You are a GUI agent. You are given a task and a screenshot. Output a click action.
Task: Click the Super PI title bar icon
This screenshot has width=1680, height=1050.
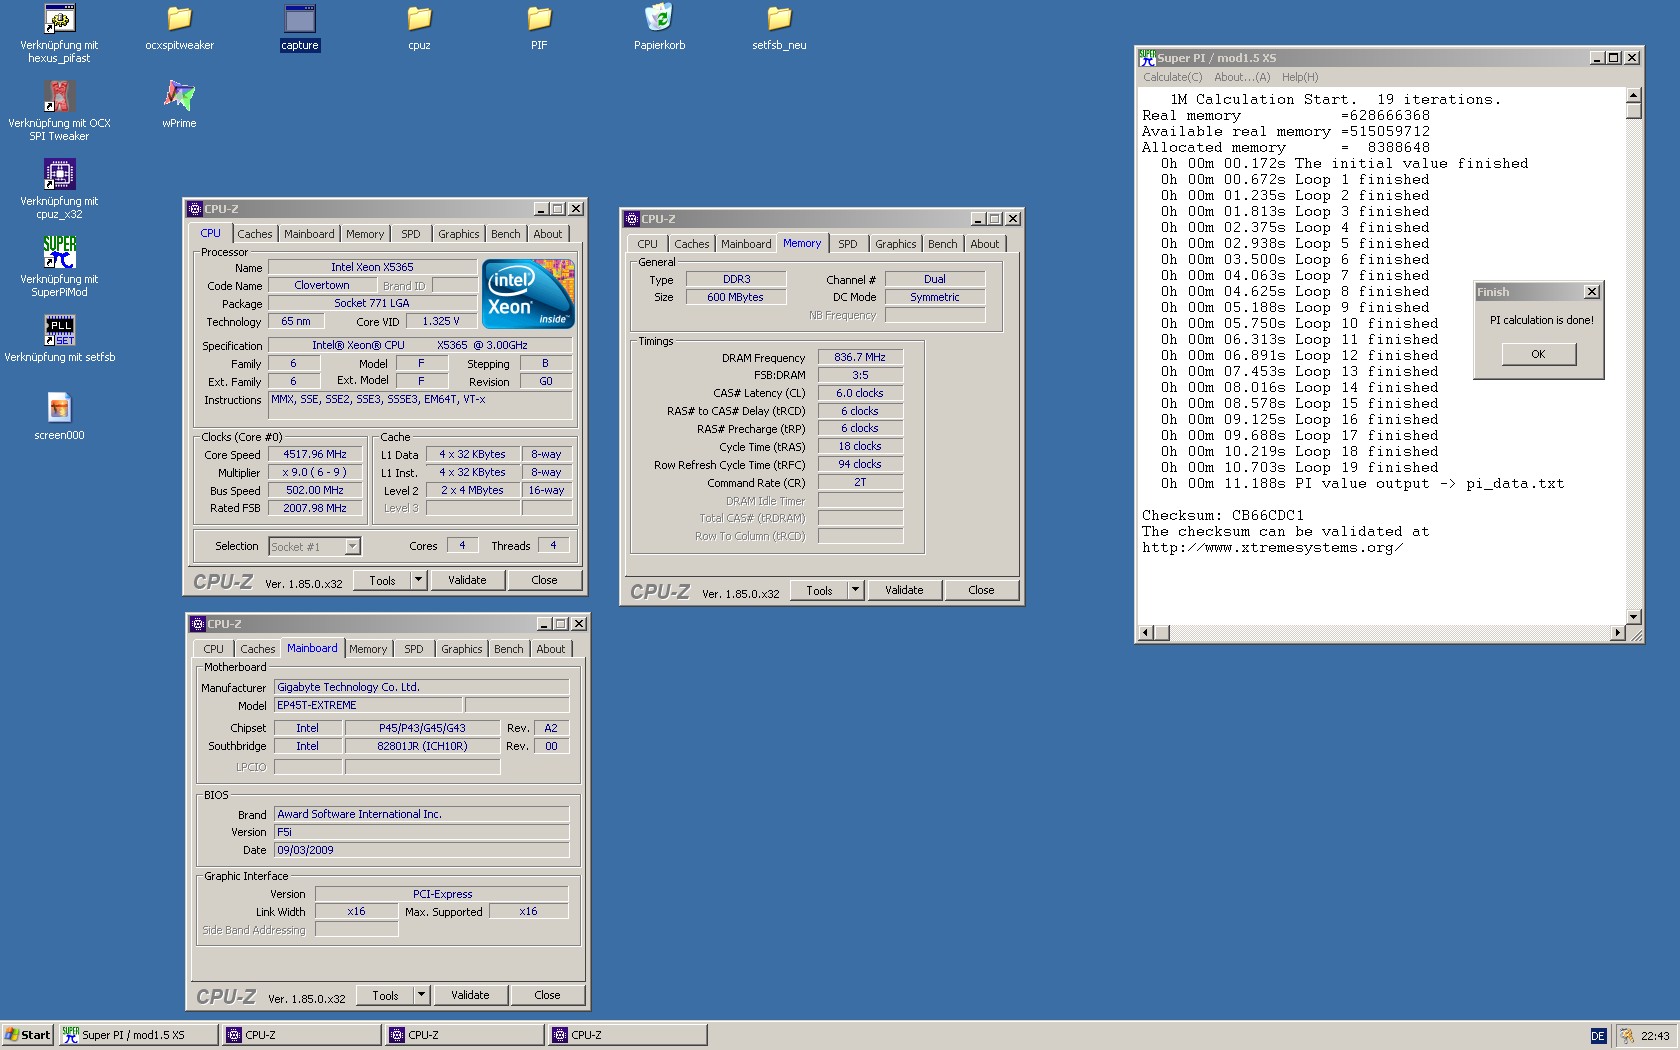coord(1147,58)
